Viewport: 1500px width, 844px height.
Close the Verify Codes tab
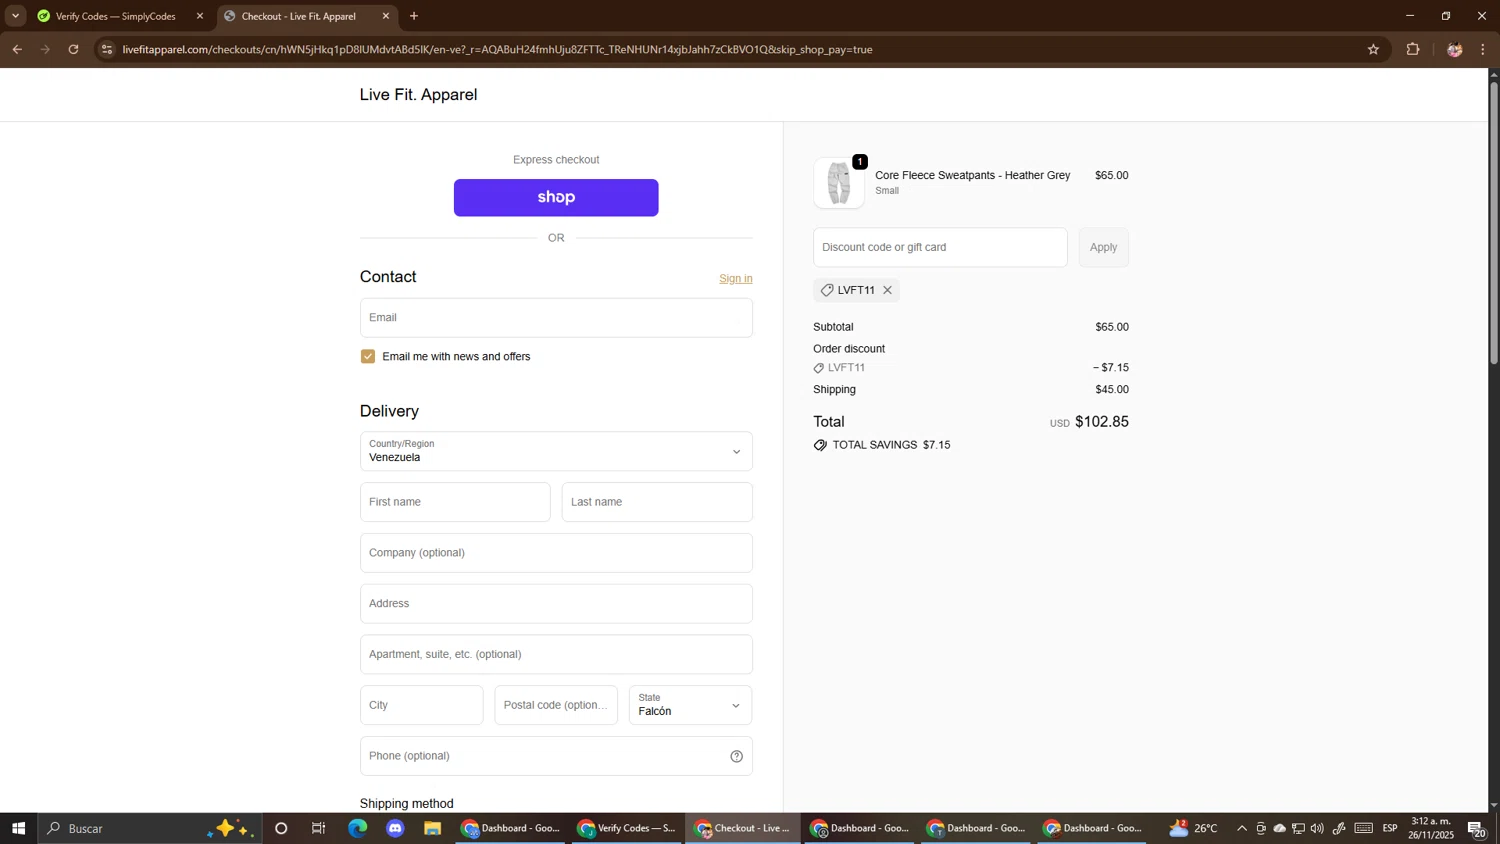click(x=200, y=16)
